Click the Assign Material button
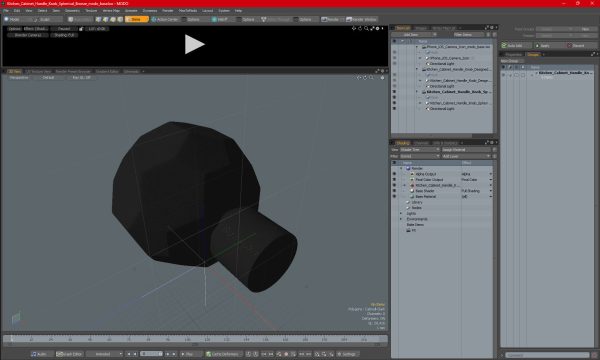600x360 pixels. click(466, 150)
